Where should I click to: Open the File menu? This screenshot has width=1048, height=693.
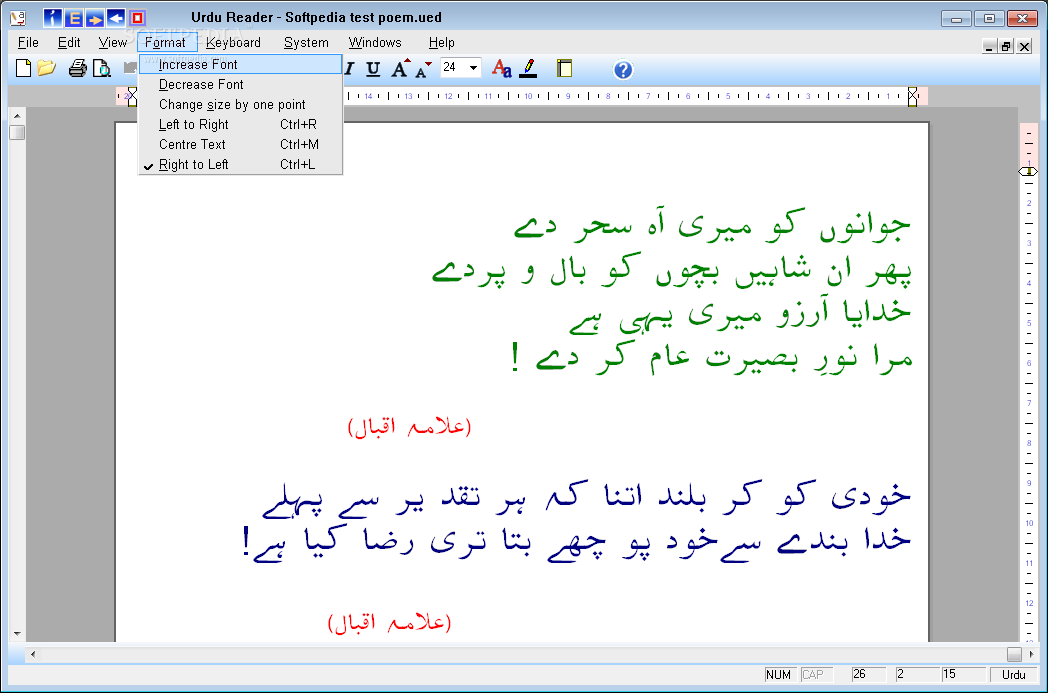point(28,43)
